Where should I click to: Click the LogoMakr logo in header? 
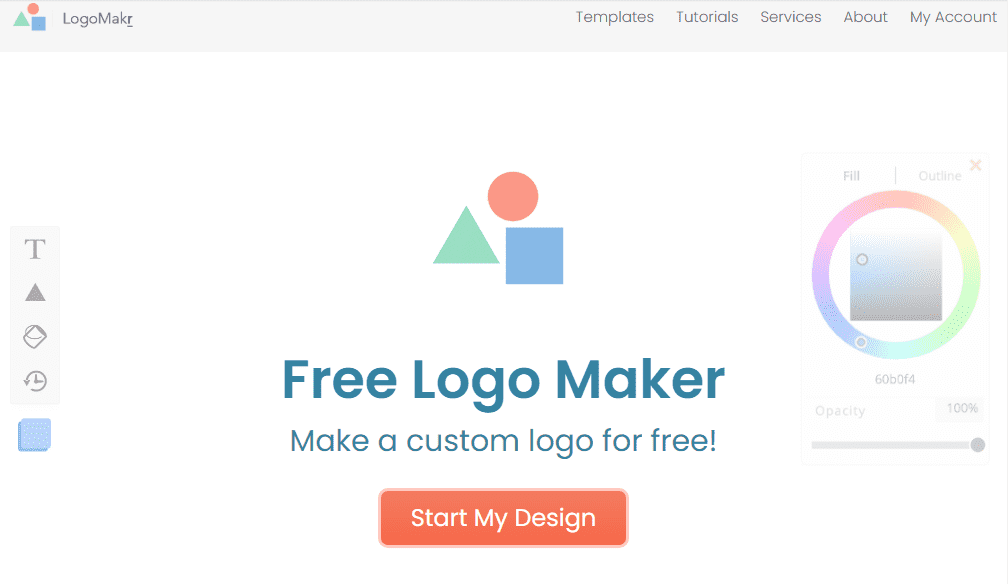pos(73,17)
